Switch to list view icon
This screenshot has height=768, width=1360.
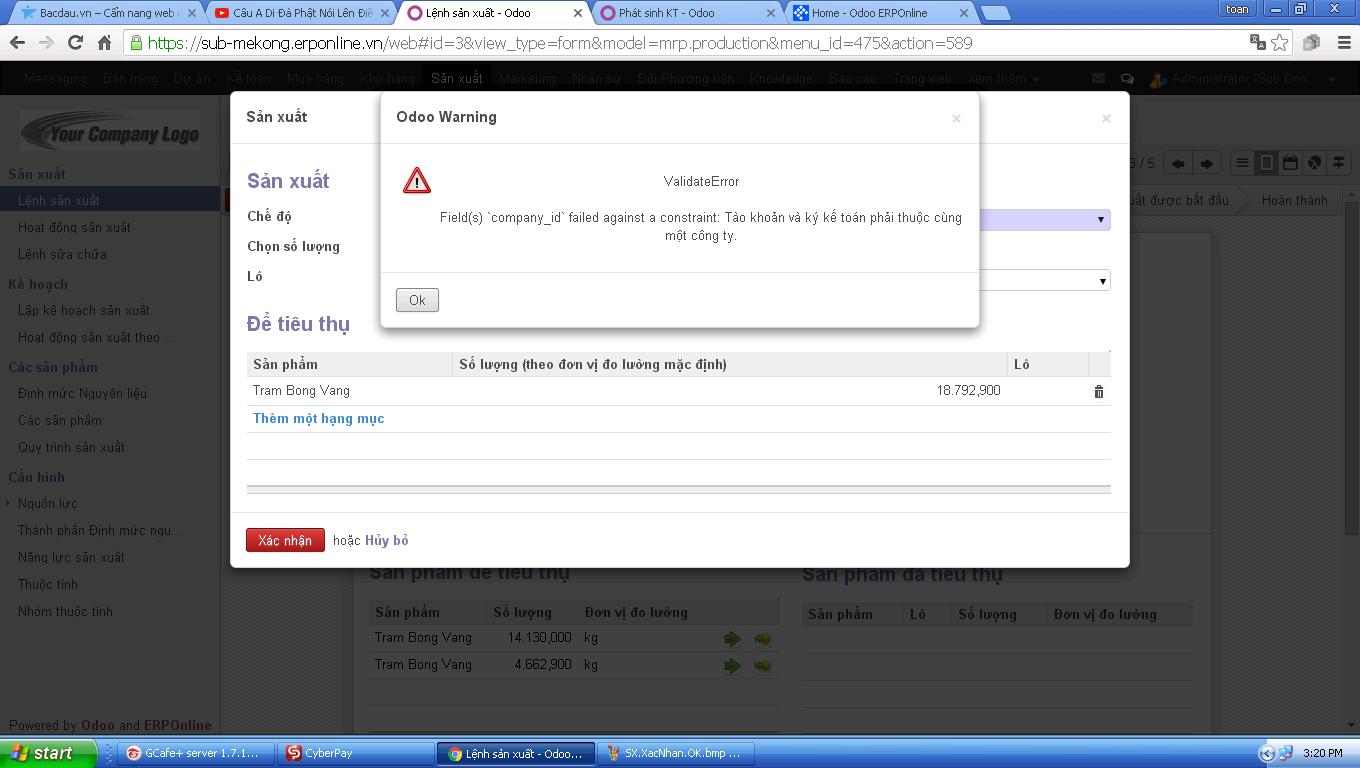click(x=1242, y=163)
